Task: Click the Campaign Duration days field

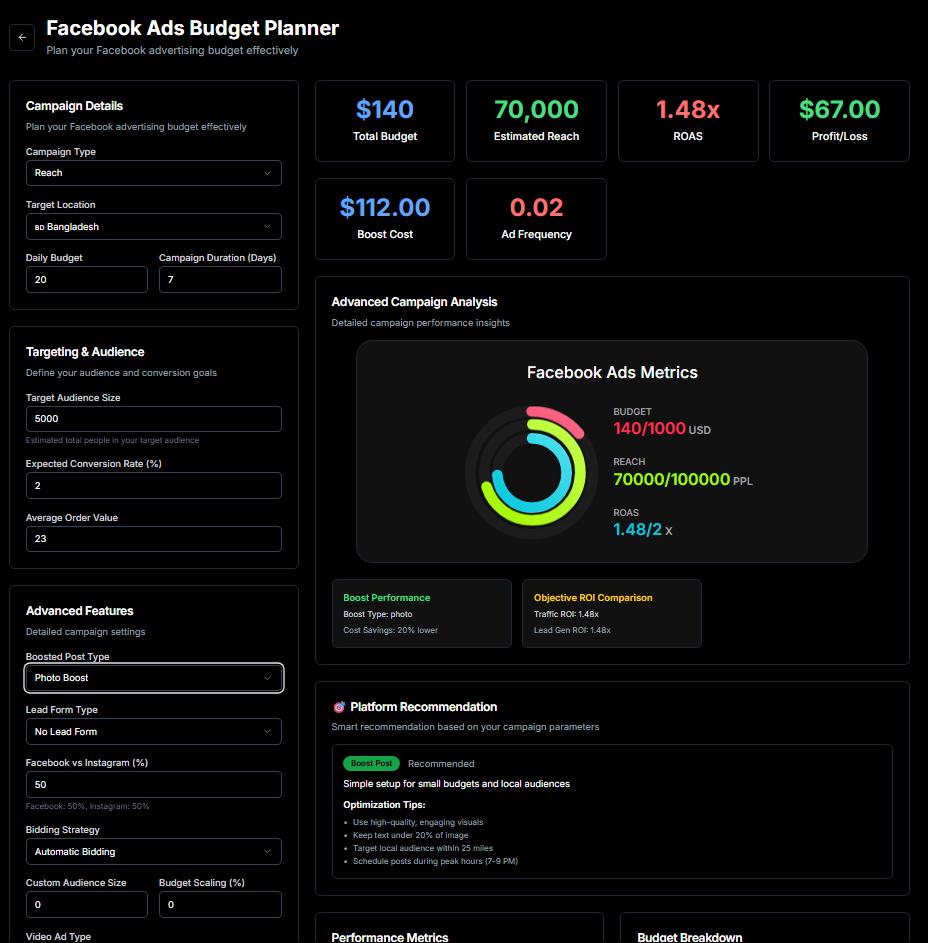Action: (x=220, y=279)
